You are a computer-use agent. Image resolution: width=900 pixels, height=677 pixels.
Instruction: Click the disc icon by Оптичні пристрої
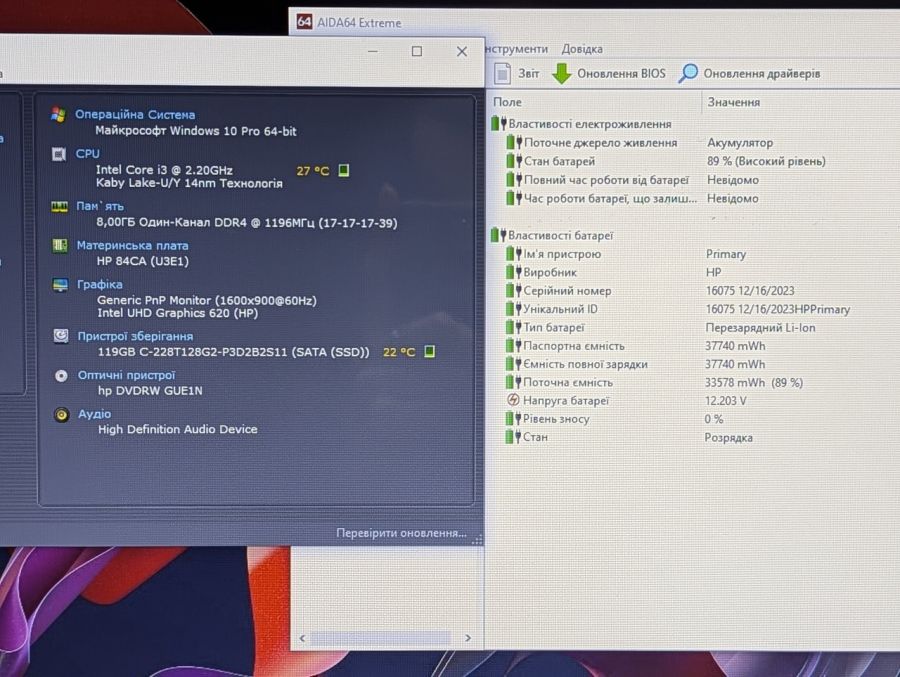click(61, 376)
